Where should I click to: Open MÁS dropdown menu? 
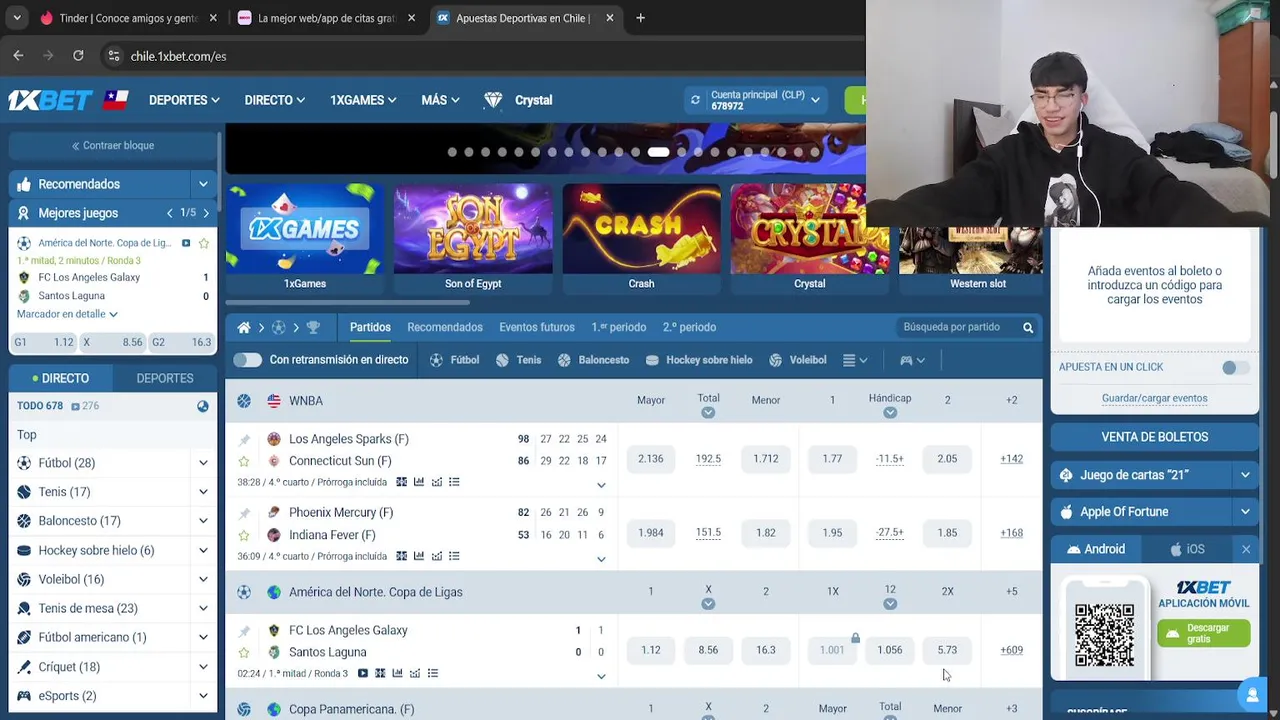(x=440, y=100)
